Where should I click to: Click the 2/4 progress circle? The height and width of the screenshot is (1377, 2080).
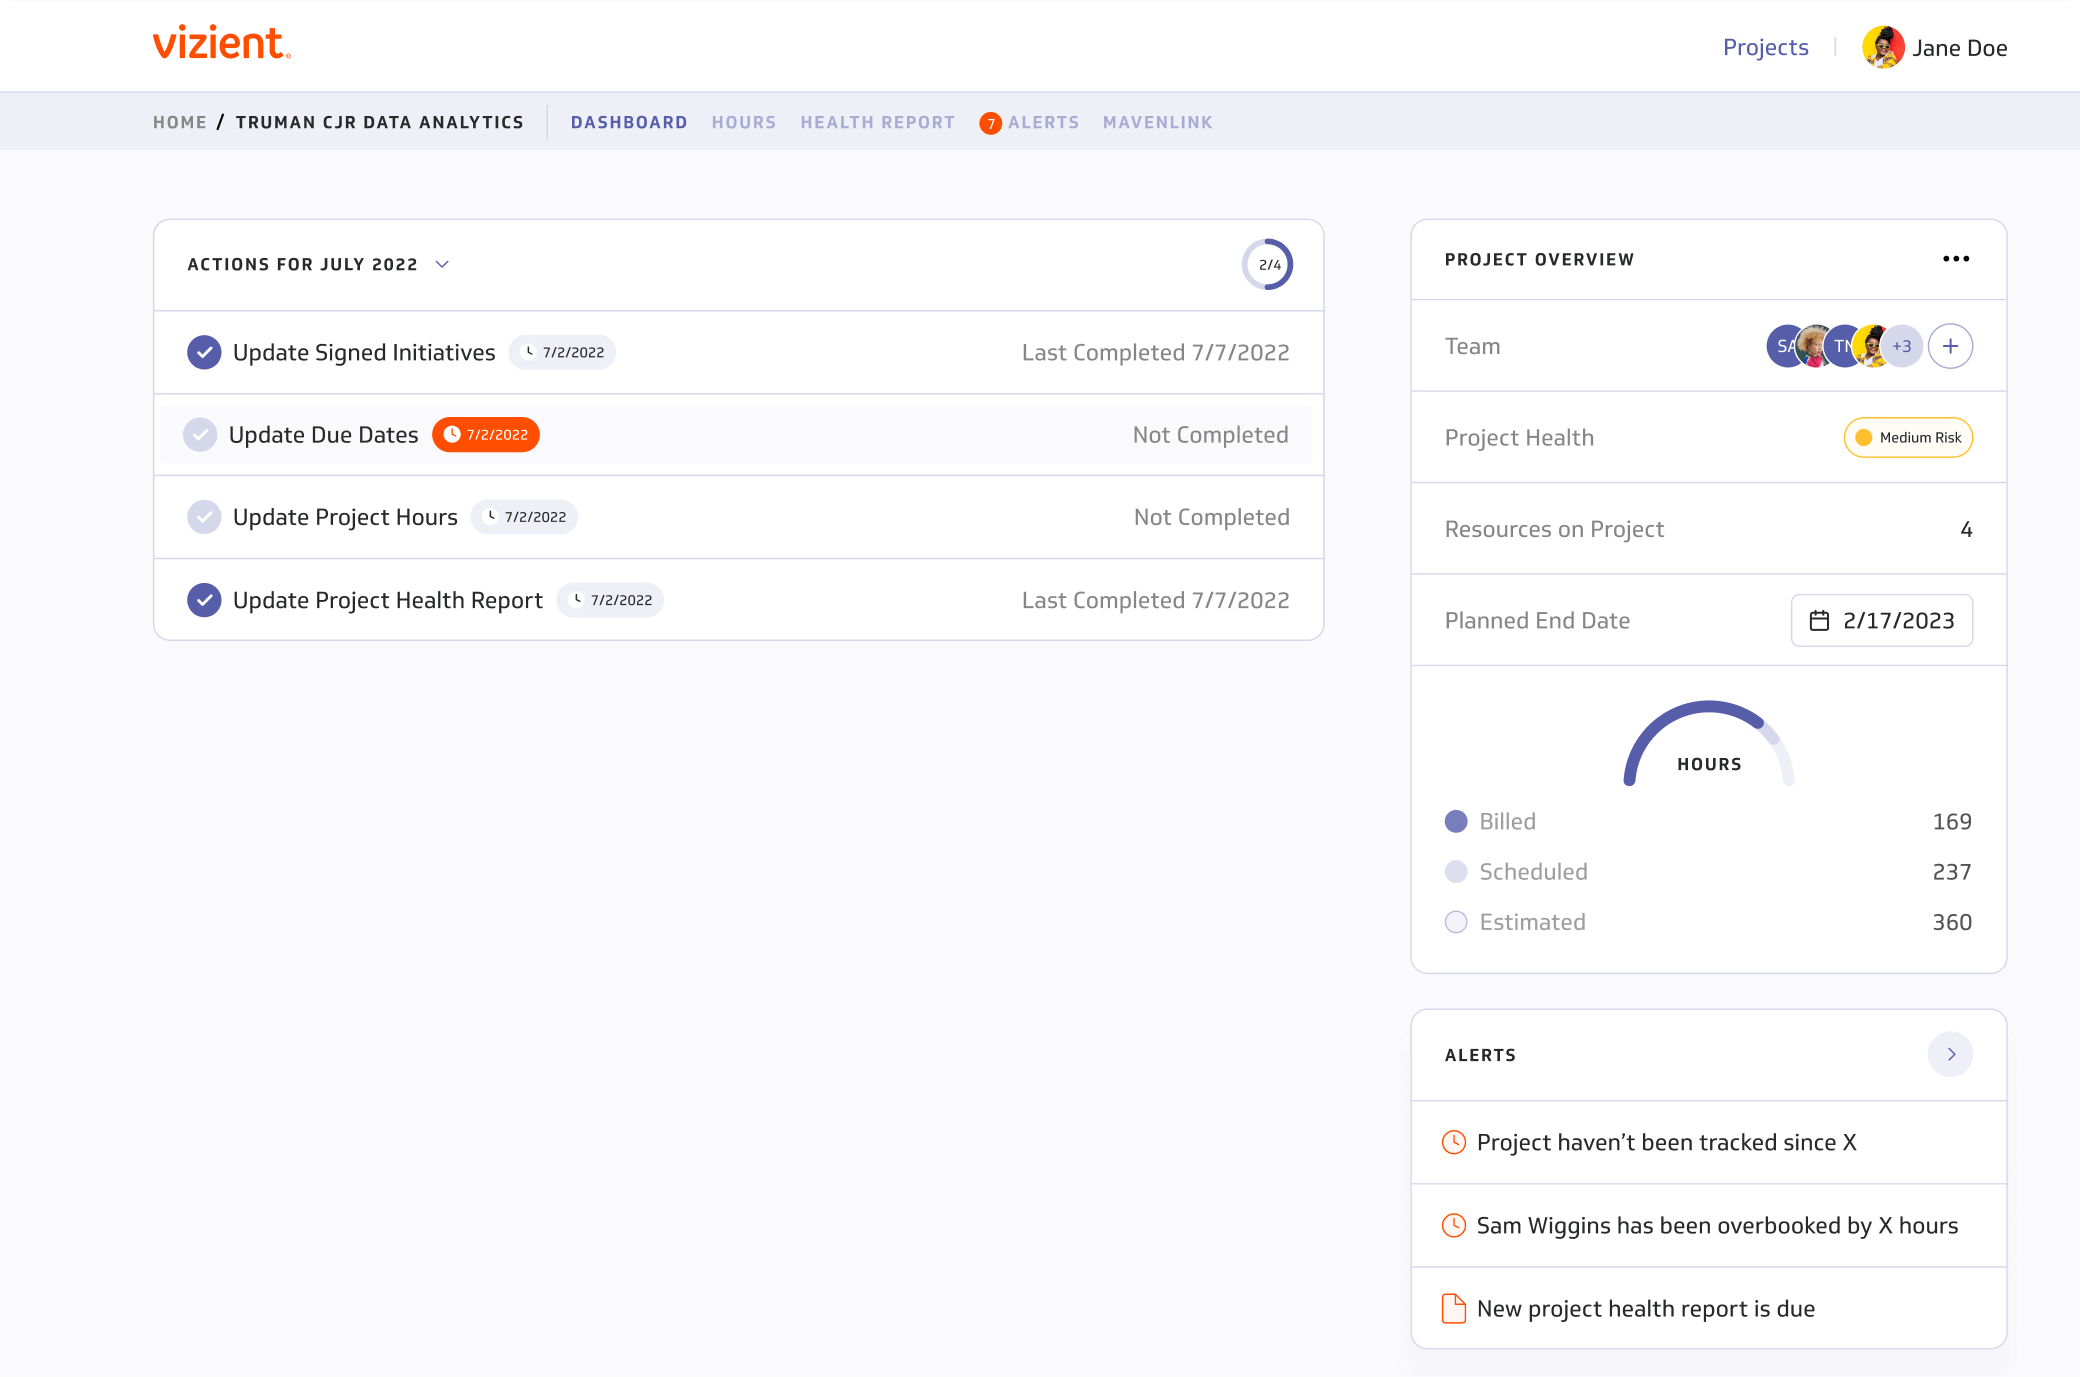pos(1267,264)
